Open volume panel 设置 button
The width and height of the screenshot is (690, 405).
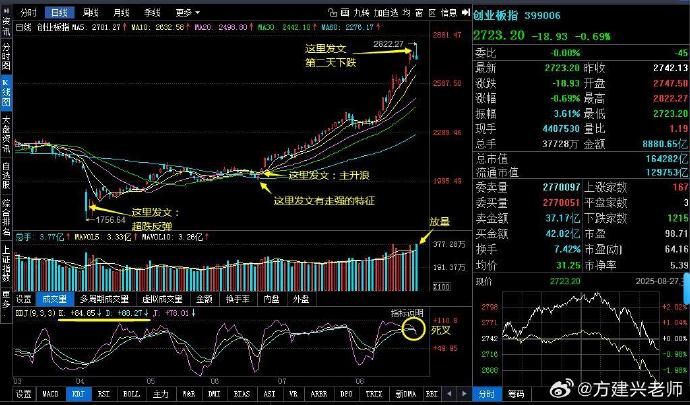[24, 299]
